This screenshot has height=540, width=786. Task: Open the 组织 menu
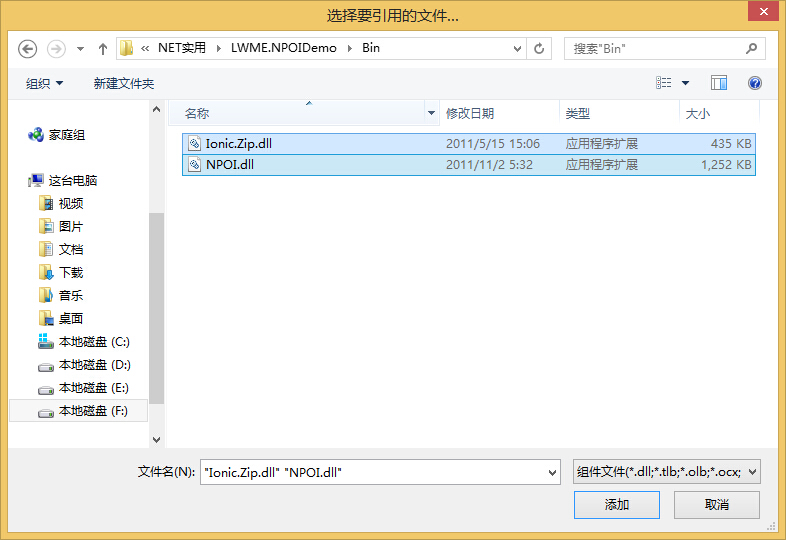(x=44, y=83)
